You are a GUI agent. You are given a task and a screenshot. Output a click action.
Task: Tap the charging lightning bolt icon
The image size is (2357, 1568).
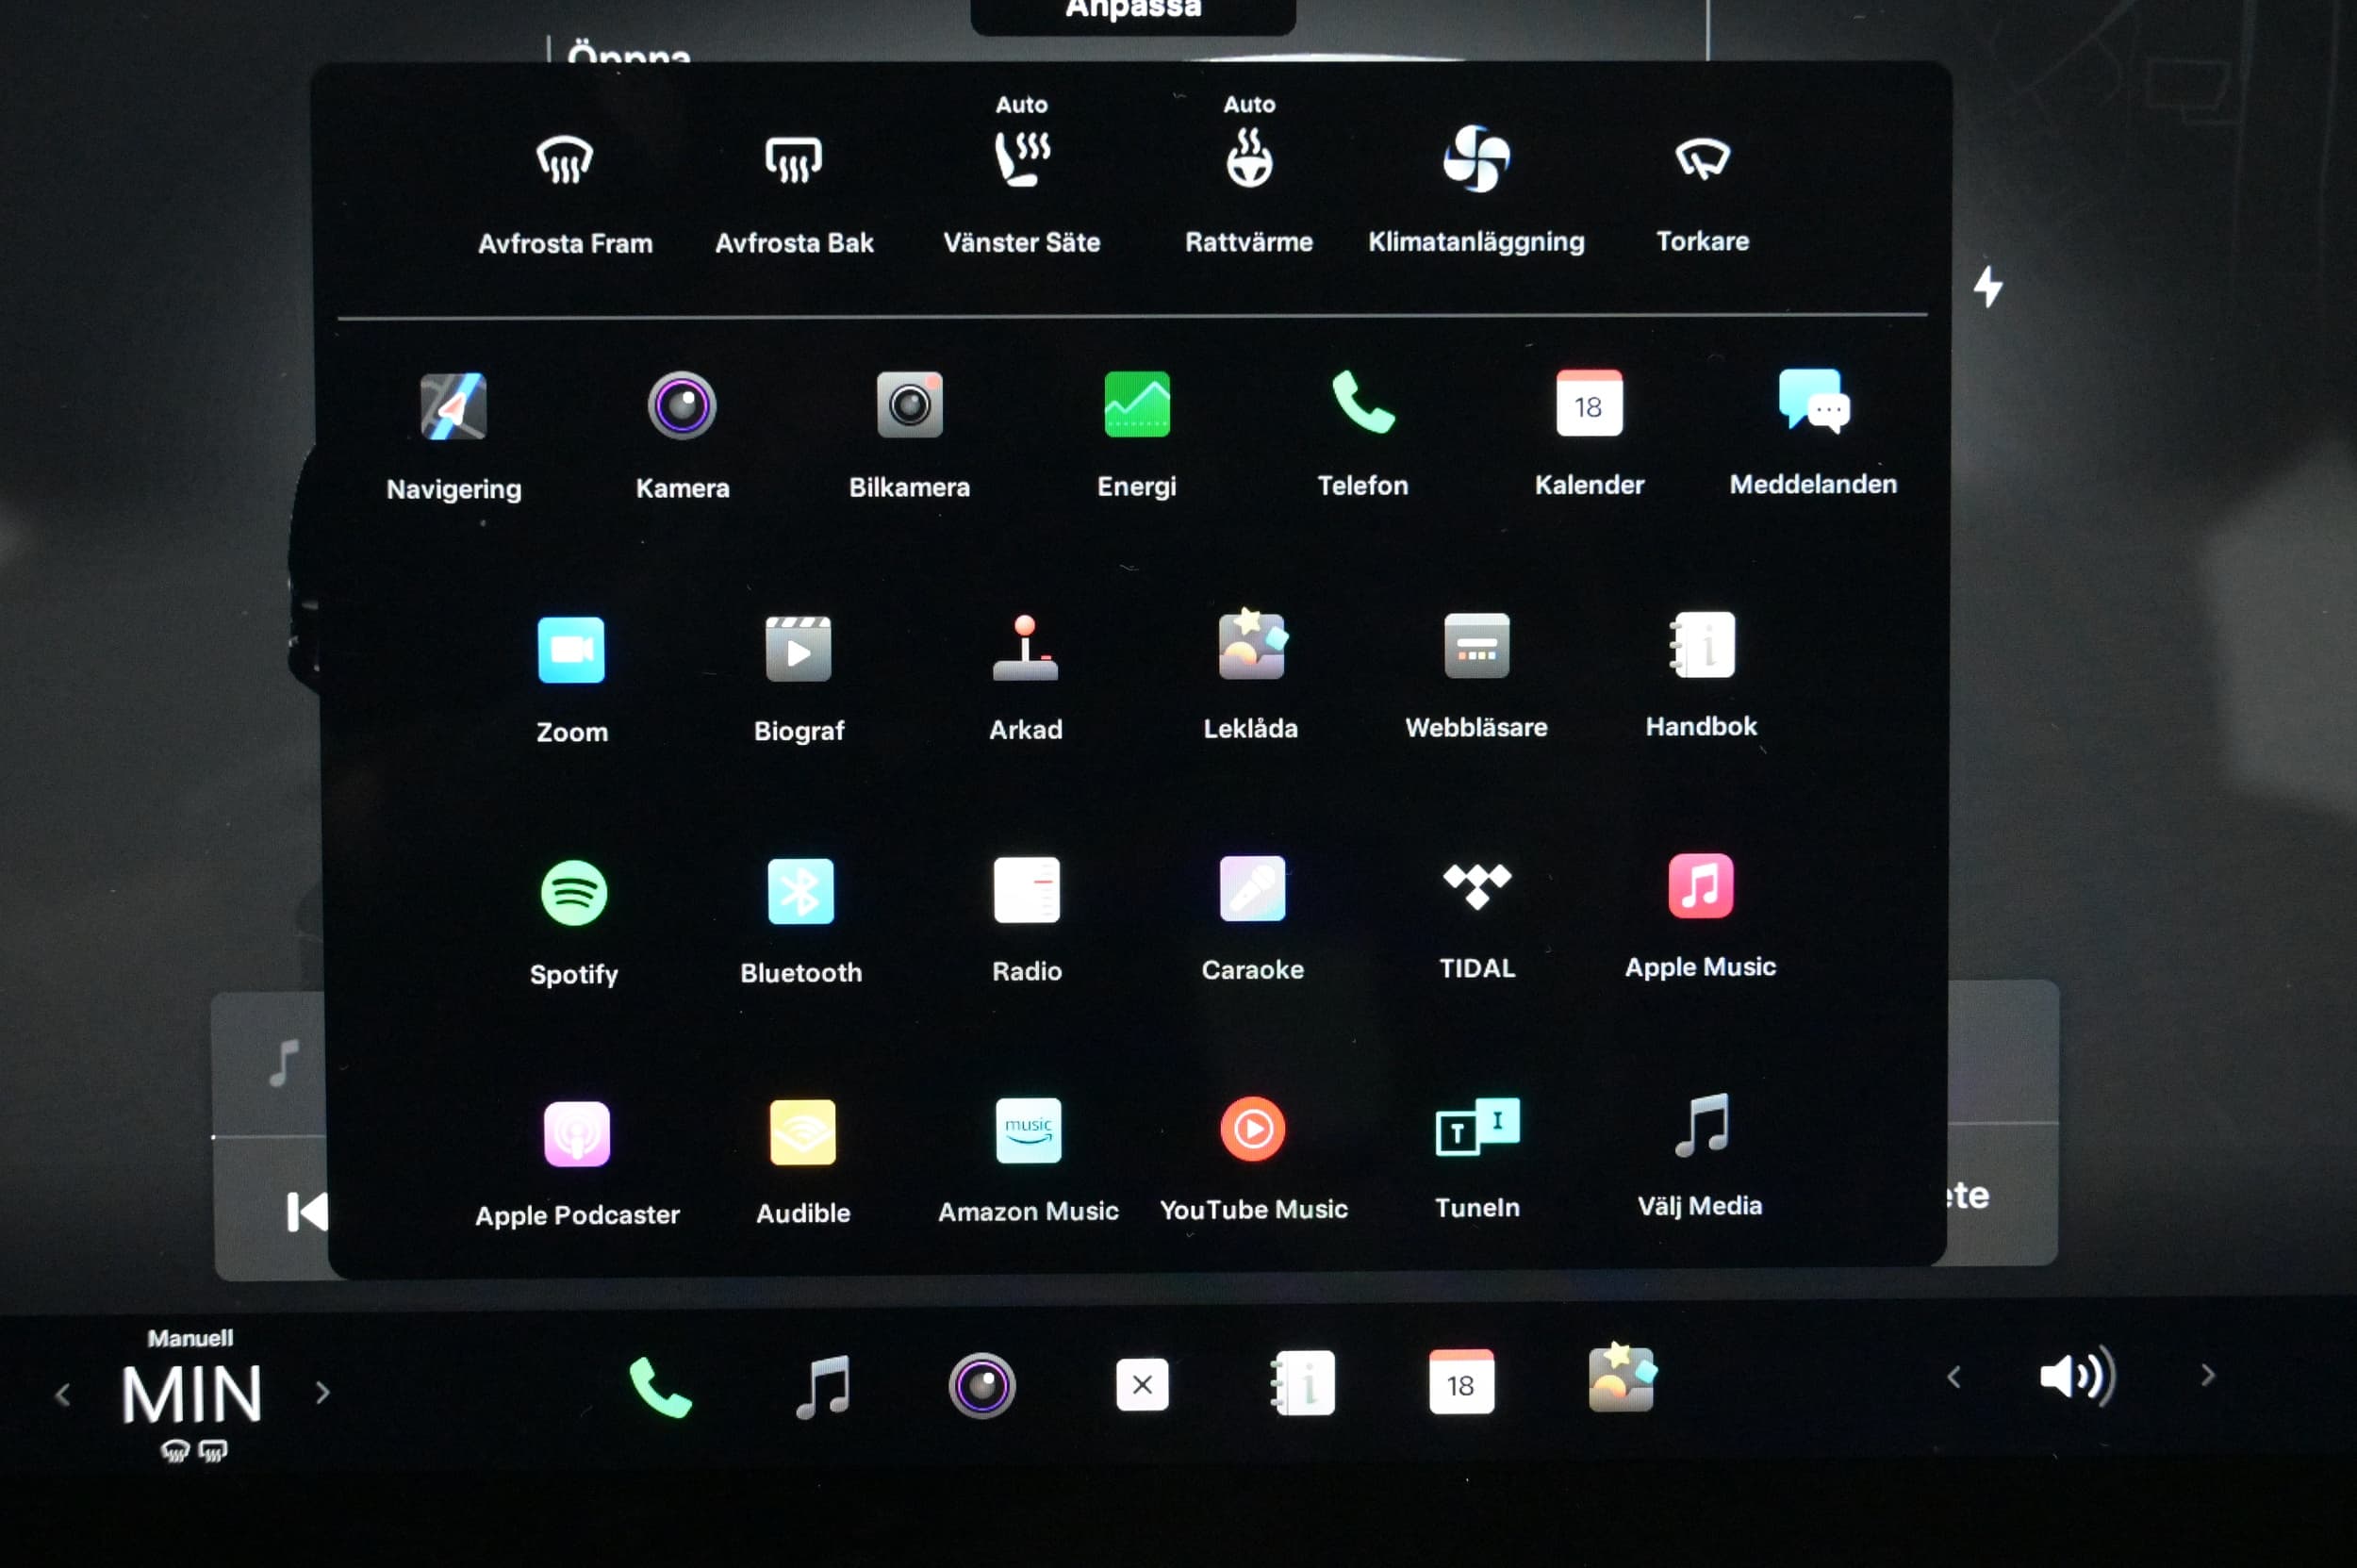click(x=1988, y=287)
